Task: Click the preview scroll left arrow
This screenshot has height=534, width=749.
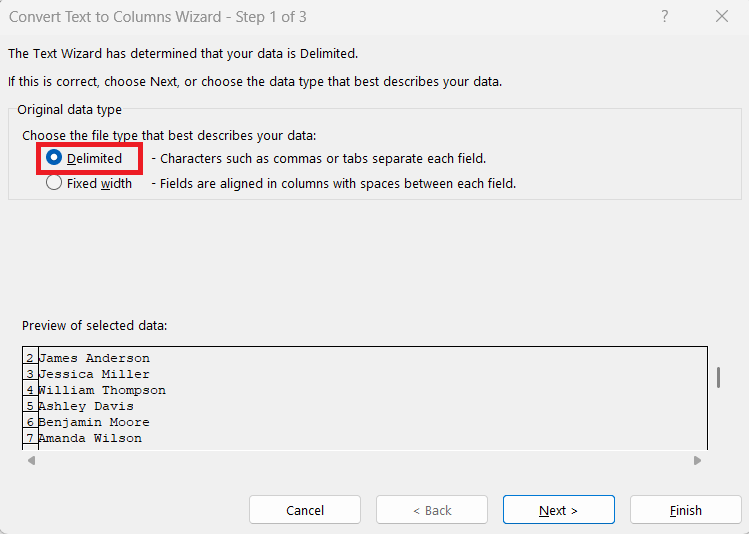Action: tap(32, 460)
